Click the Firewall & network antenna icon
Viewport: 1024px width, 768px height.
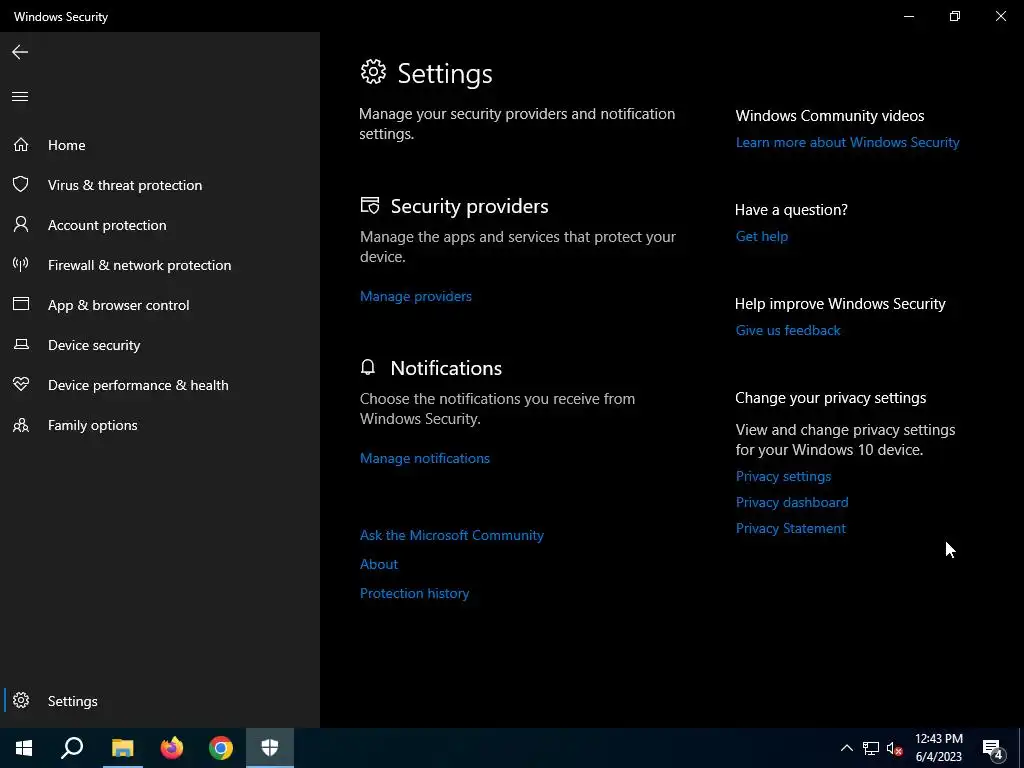pos(21,264)
